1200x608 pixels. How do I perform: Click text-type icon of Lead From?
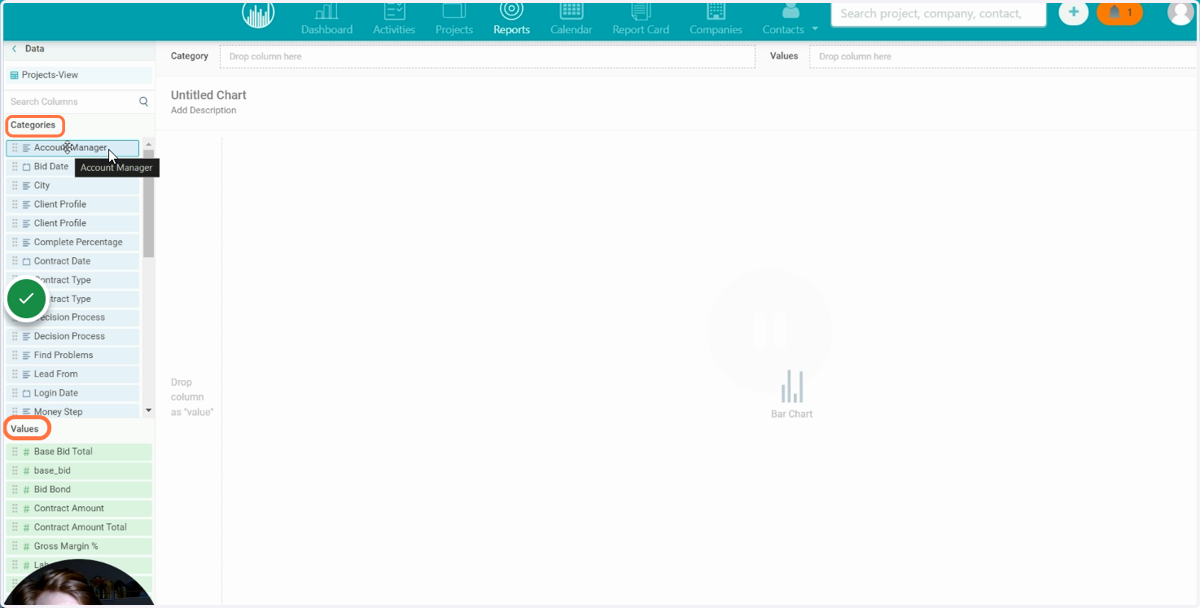coord(27,374)
